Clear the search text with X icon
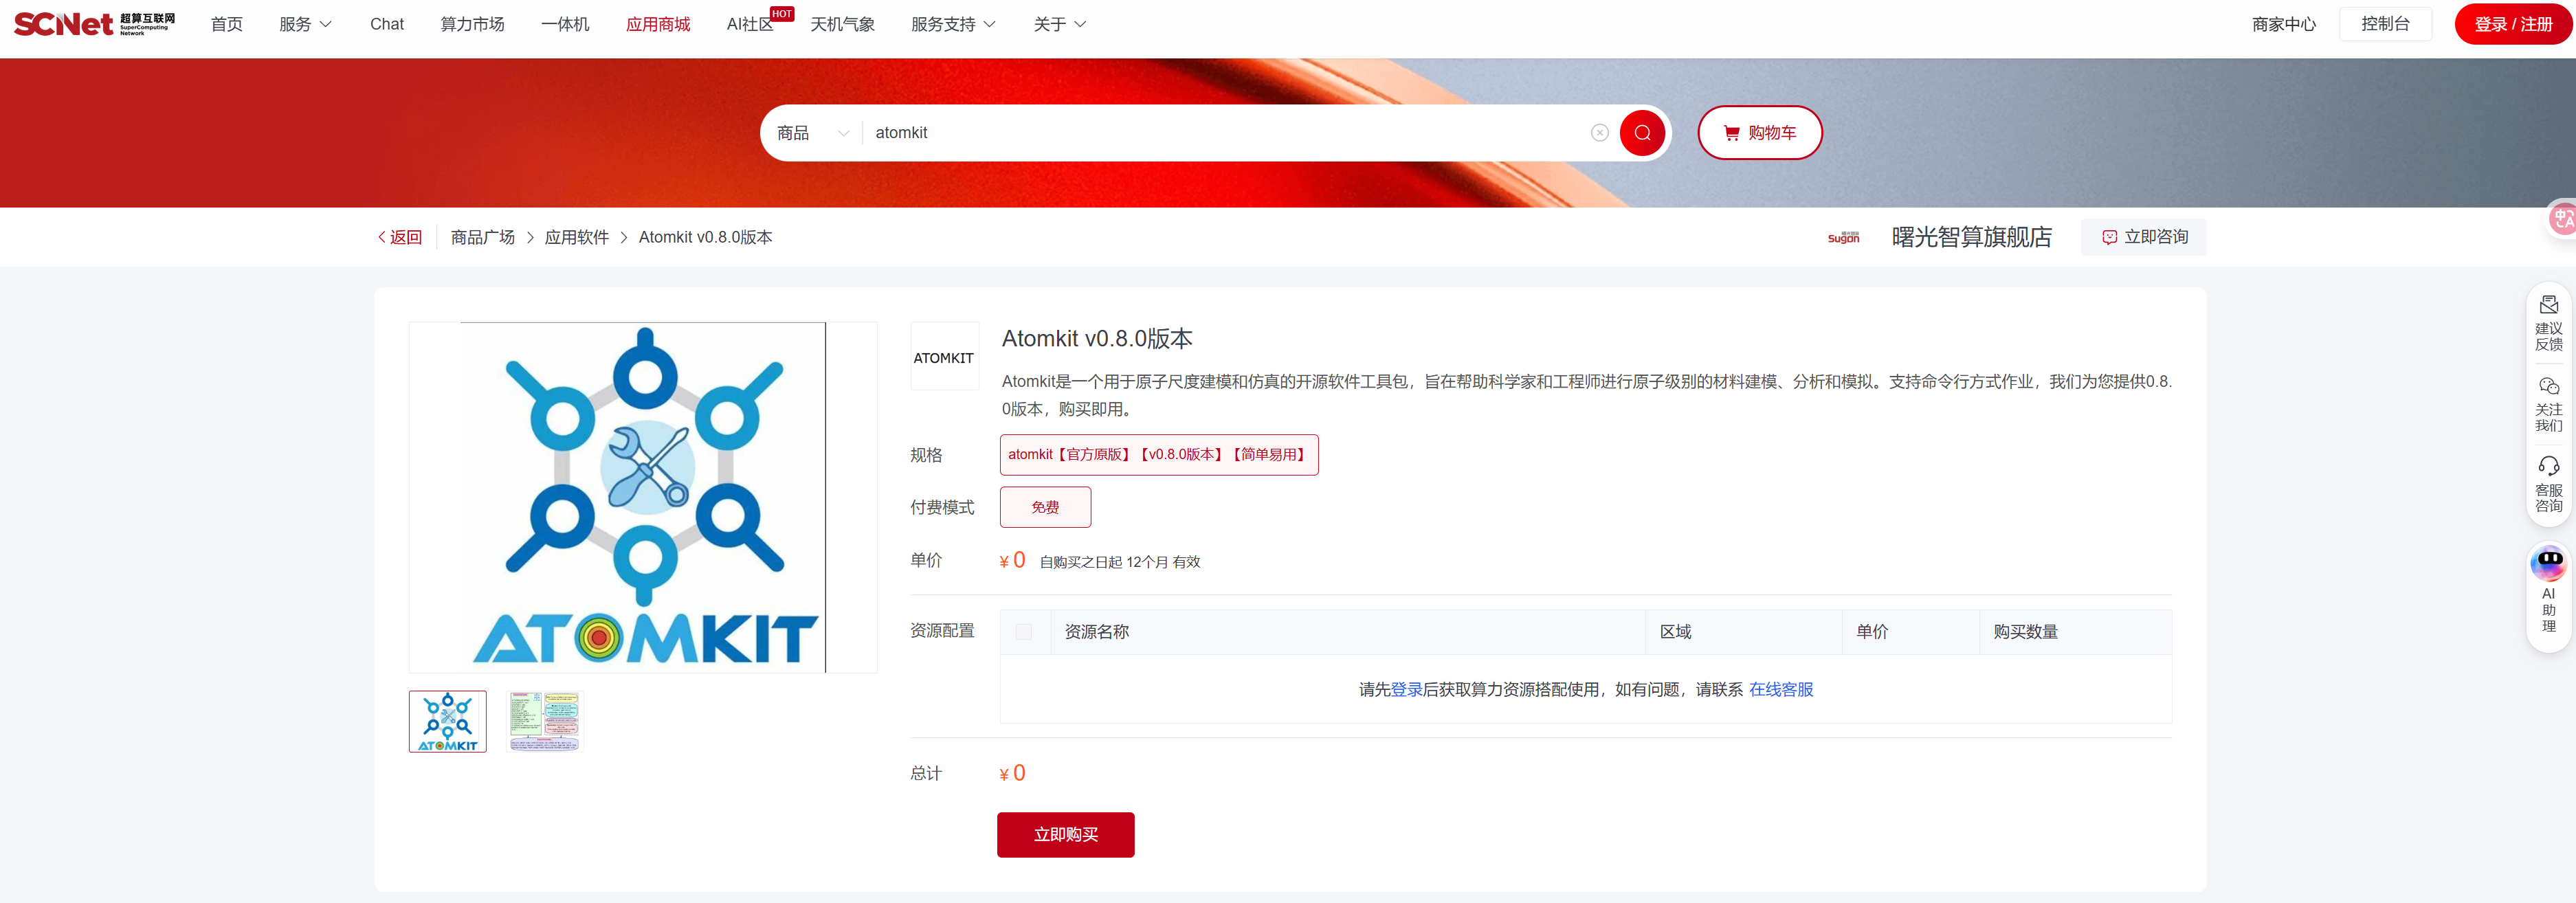 [x=1599, y=133]
